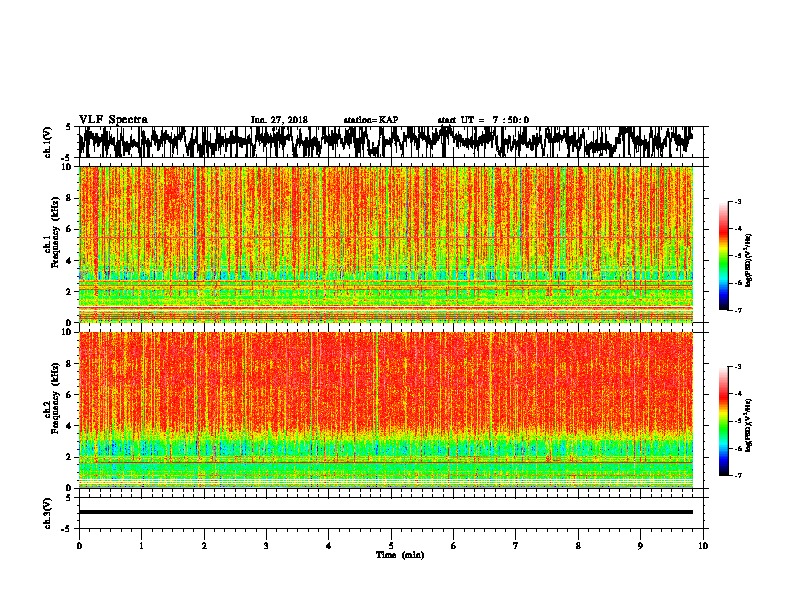
Task: Click the black bar in ch.3 panel
Action: [386, 512]
